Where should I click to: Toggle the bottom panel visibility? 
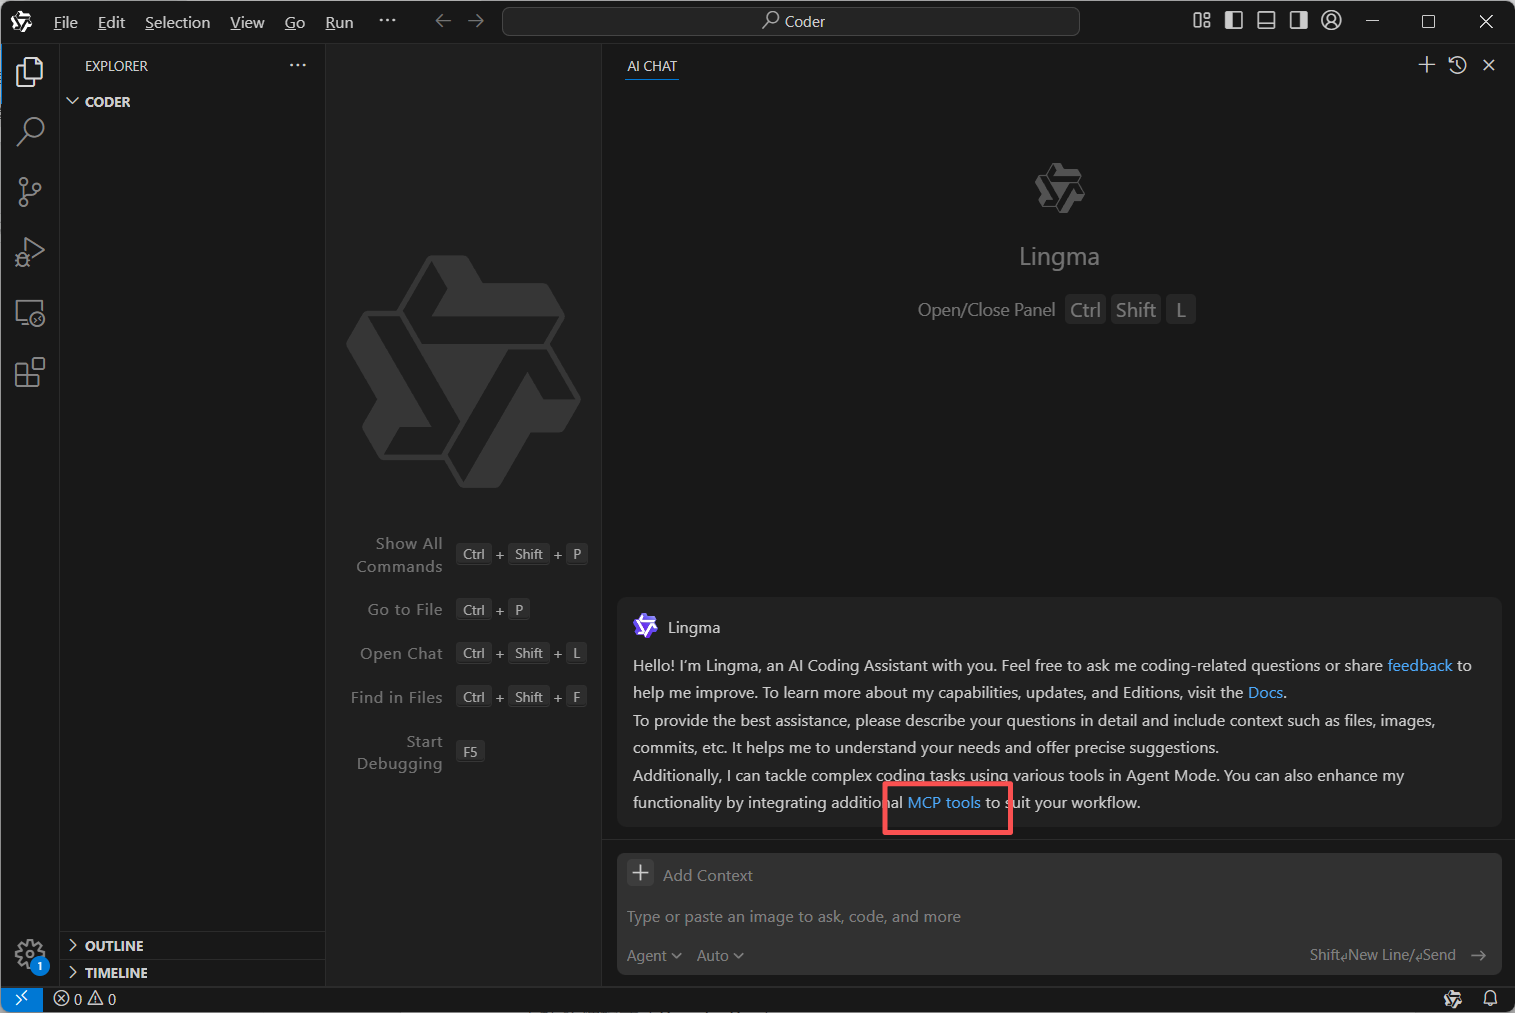point(1266,20)
